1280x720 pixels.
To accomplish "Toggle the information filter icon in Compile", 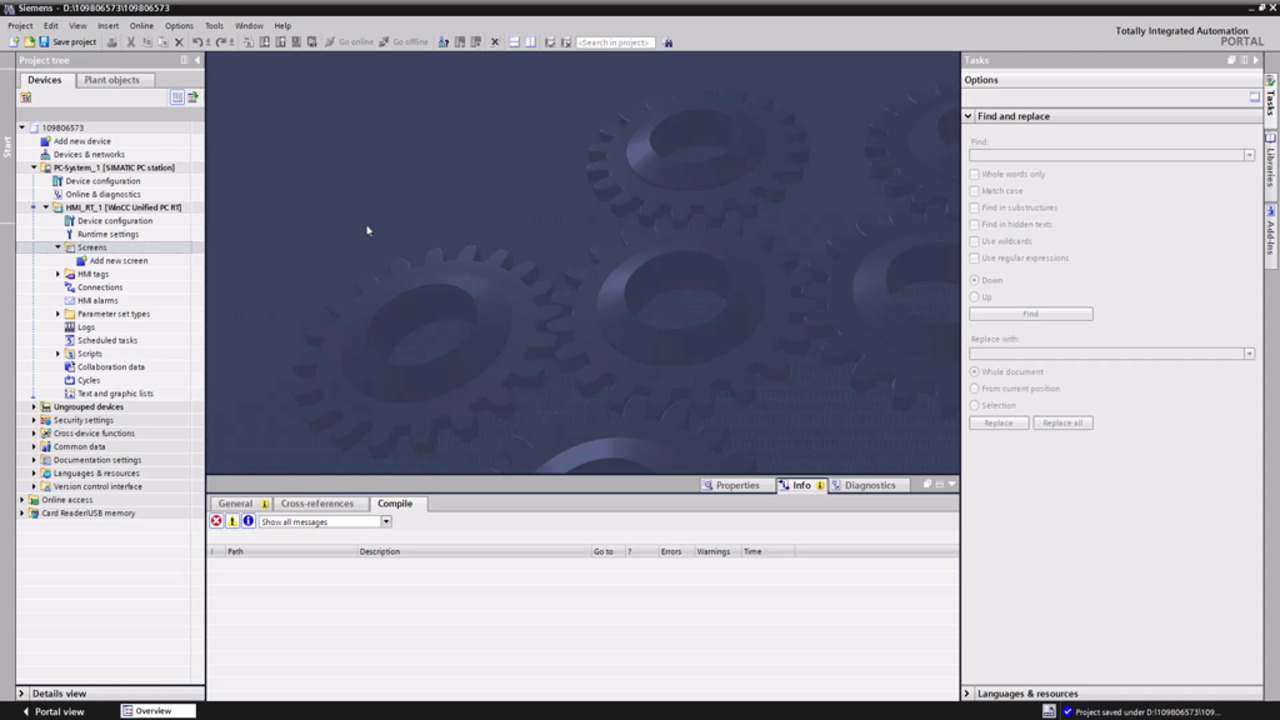I will 248,521.
